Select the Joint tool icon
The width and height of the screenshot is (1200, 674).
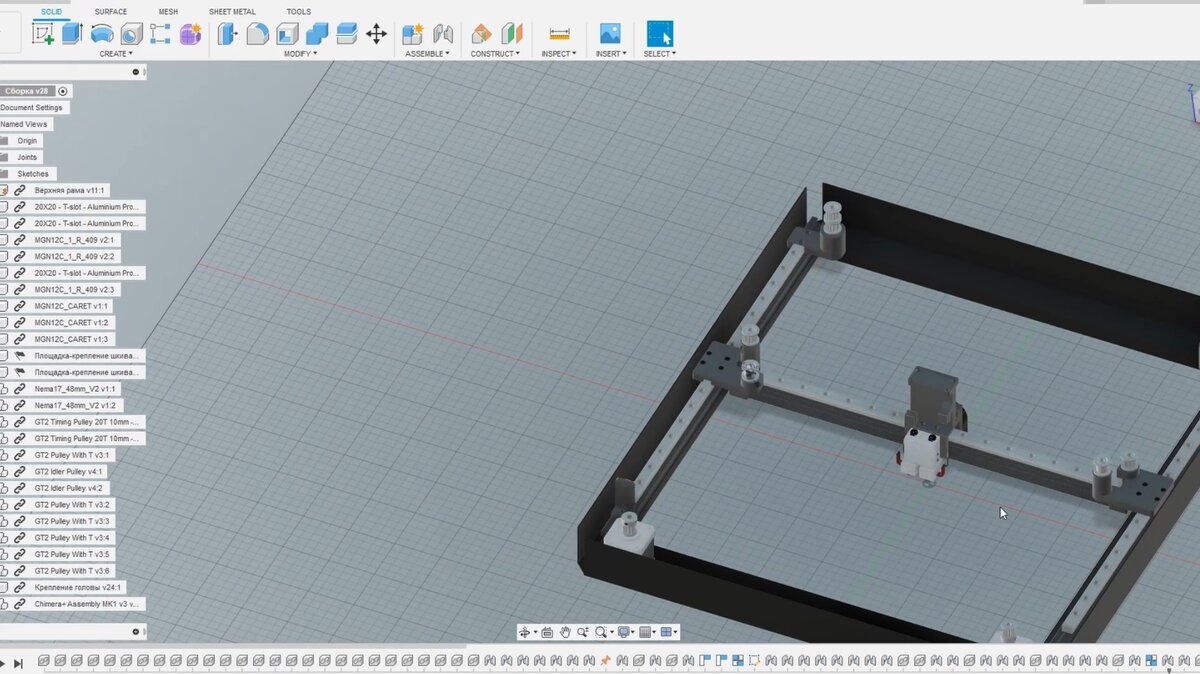pyautogui.click(x=443, y=34)
